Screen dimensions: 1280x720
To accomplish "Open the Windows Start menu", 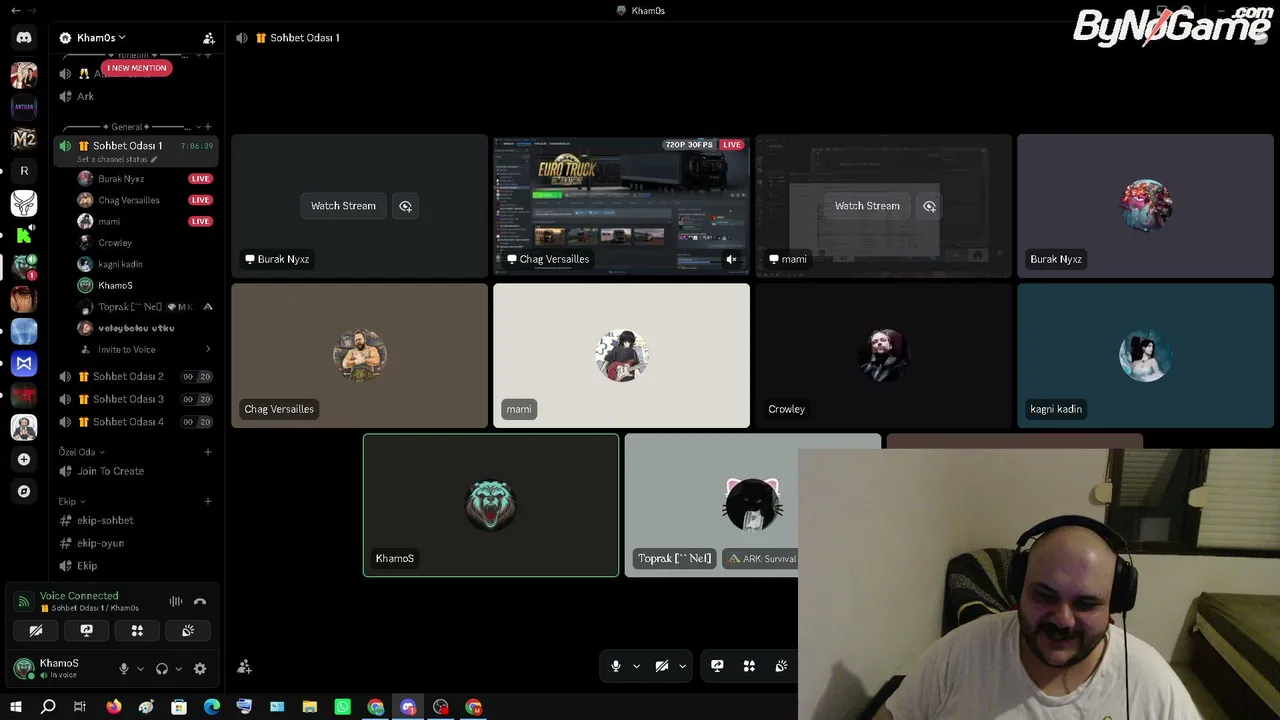I will (16, 707).
